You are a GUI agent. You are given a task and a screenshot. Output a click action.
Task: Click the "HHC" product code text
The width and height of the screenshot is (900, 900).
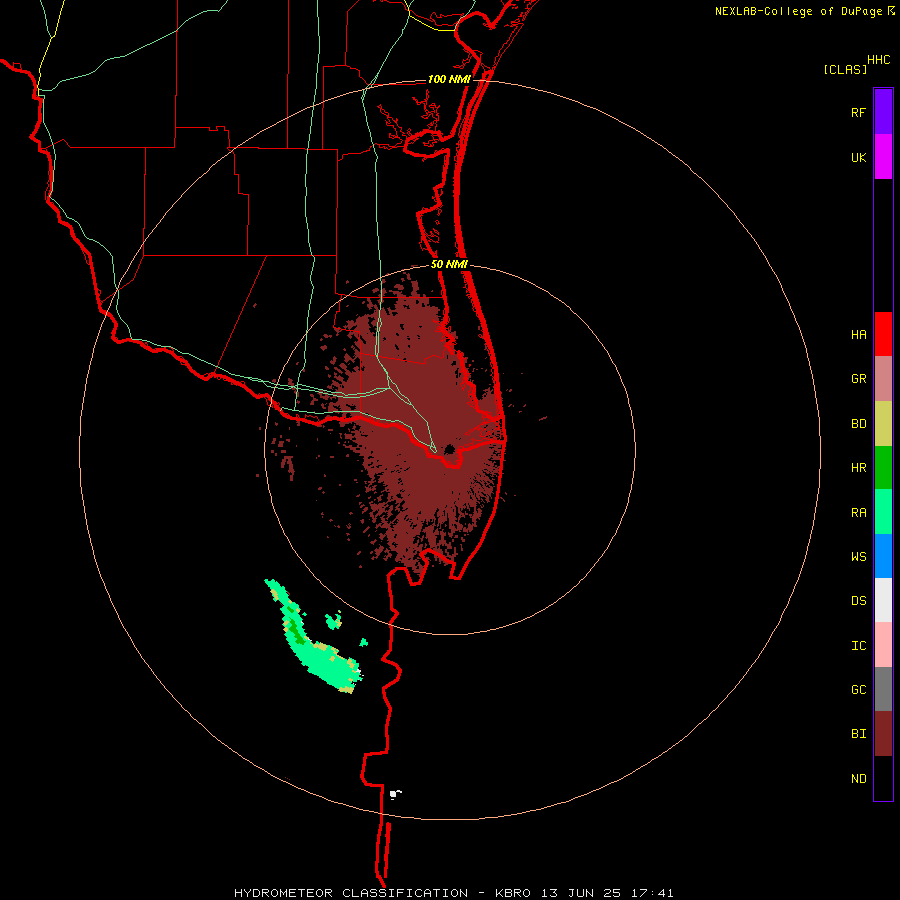click(878, 60)
